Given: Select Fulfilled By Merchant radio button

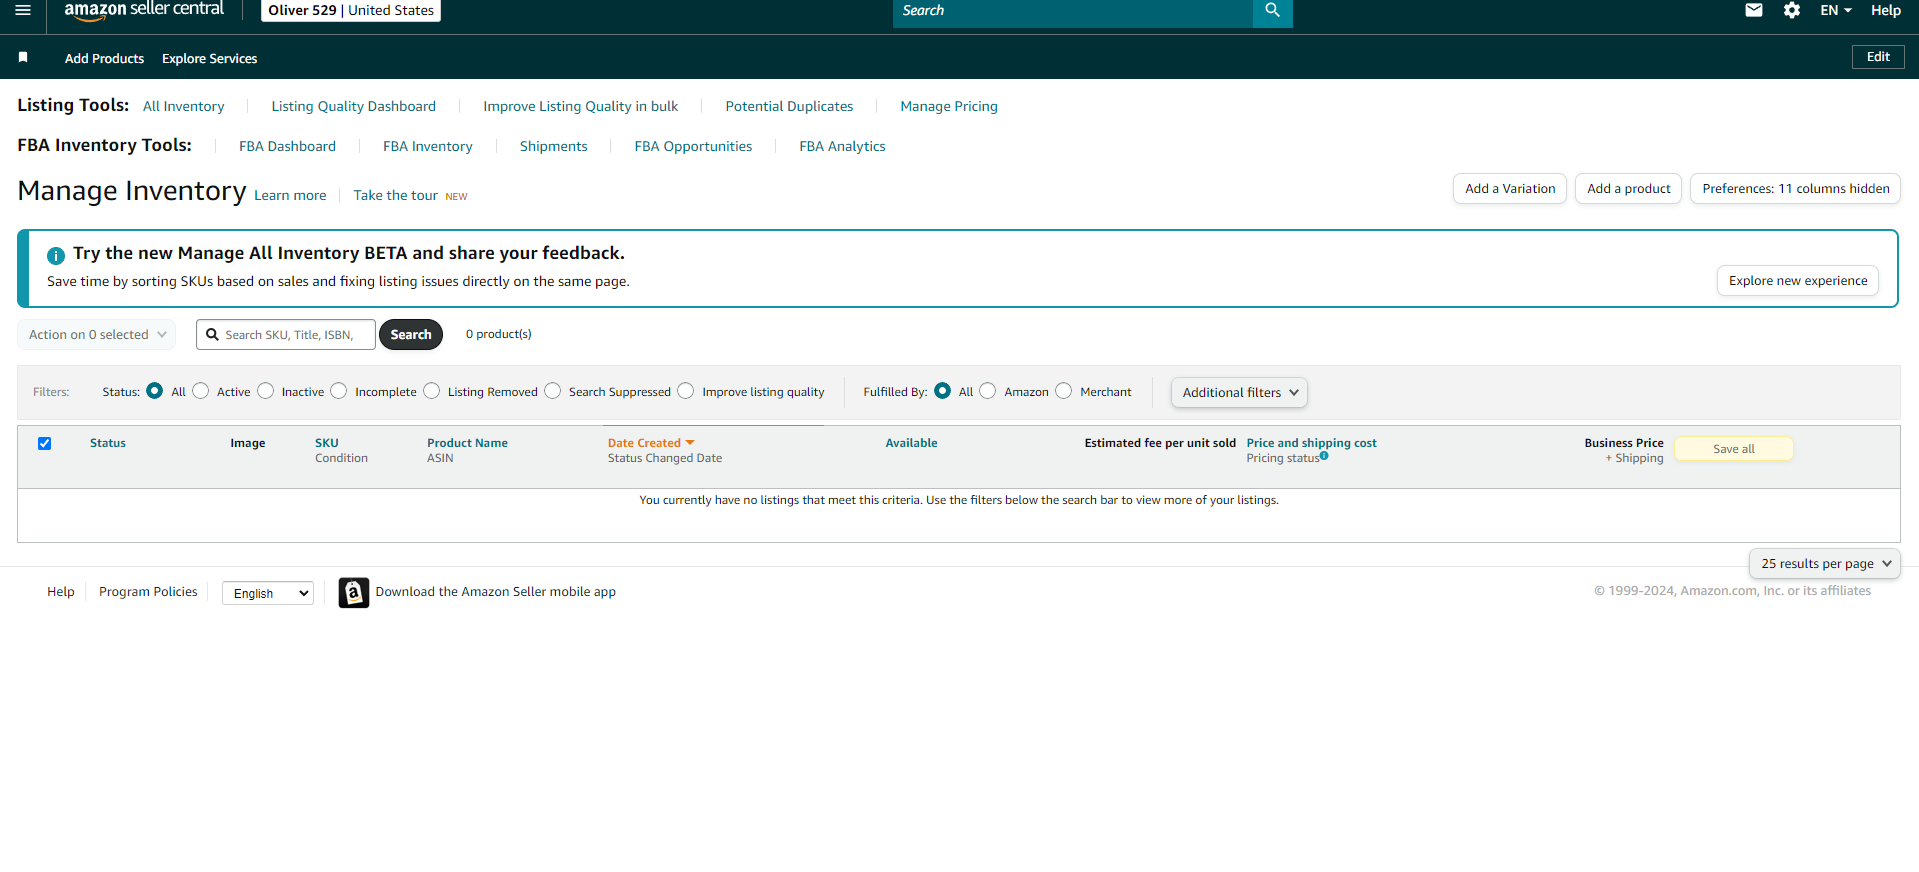Looking at the screenshot, I should 1064,391.
